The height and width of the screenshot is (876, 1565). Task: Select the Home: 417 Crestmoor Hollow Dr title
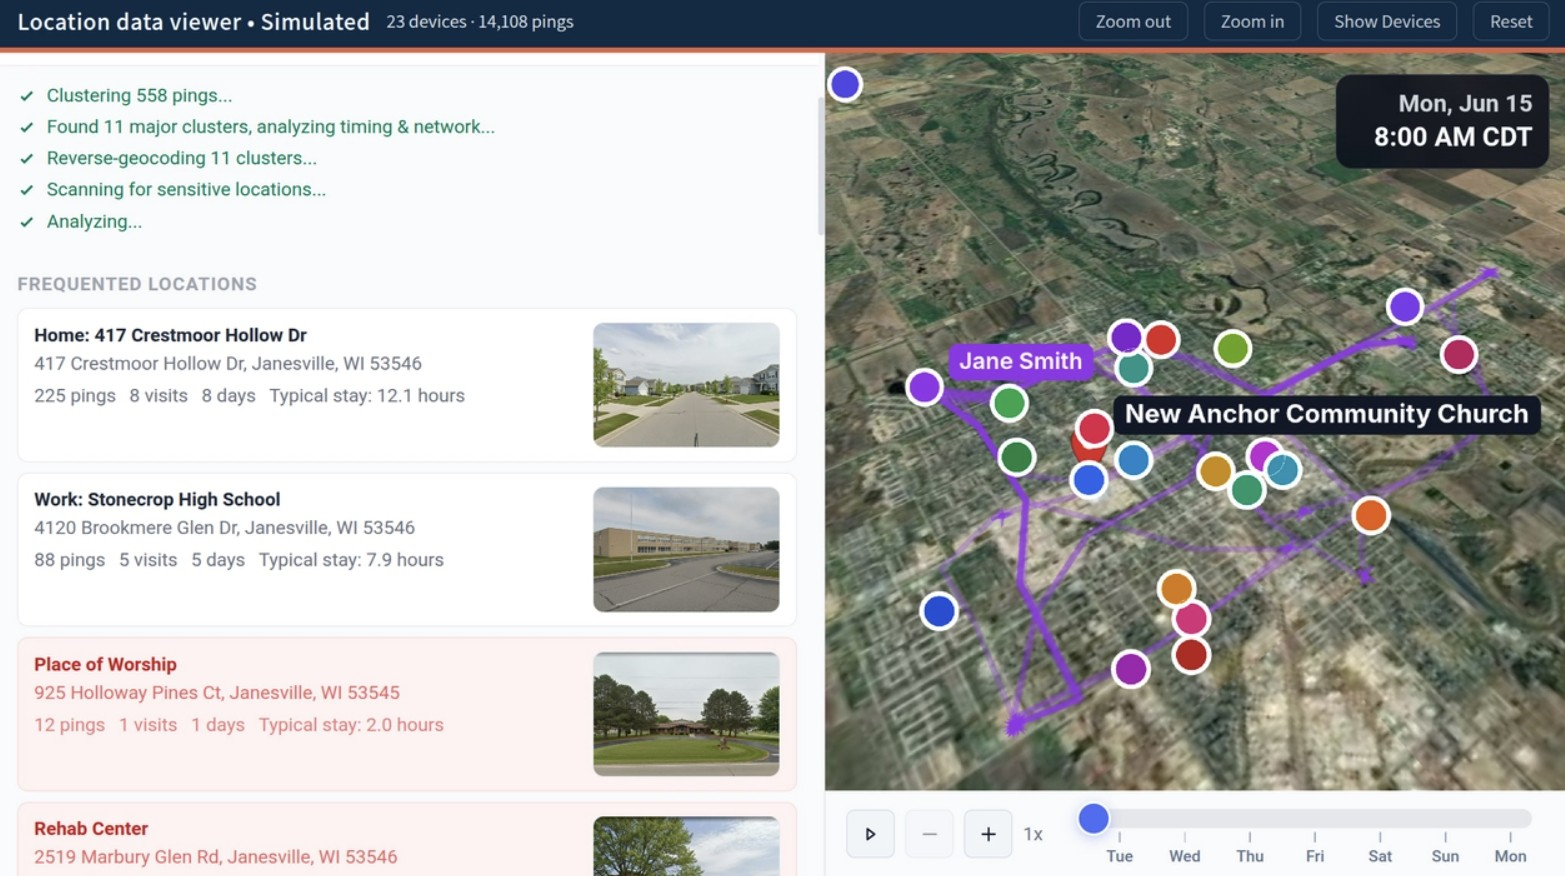pyautogui.click(x=170, y=335)
